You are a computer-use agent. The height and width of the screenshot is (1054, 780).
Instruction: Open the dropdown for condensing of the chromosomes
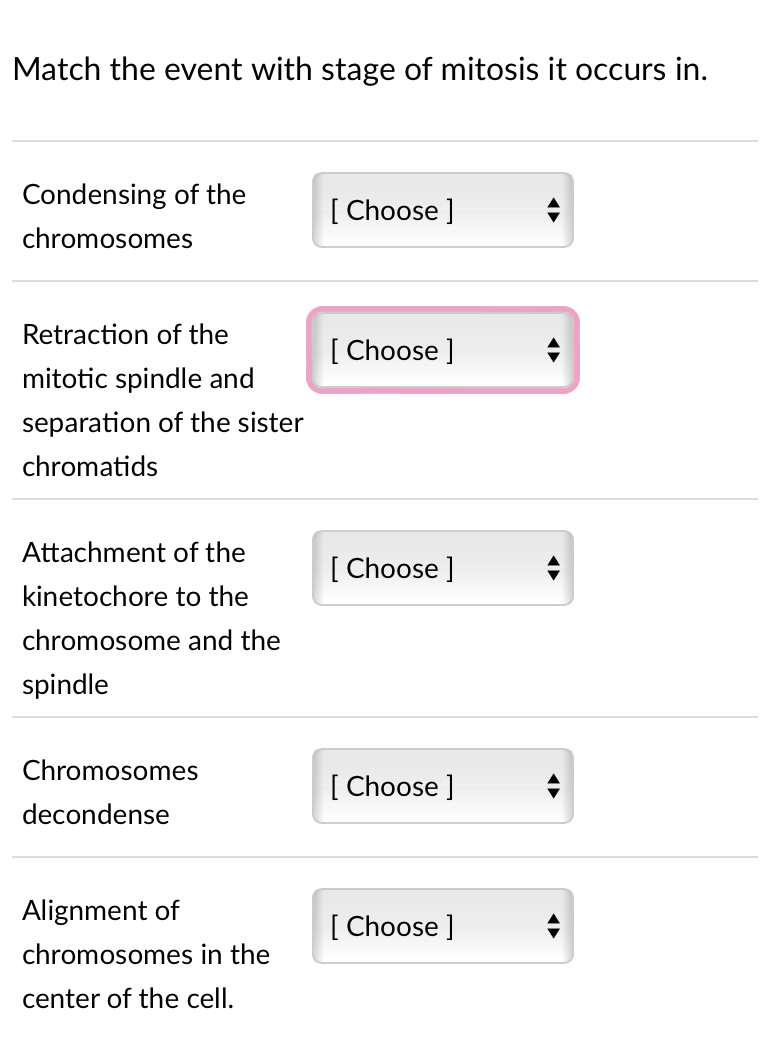tap(443, 210)
